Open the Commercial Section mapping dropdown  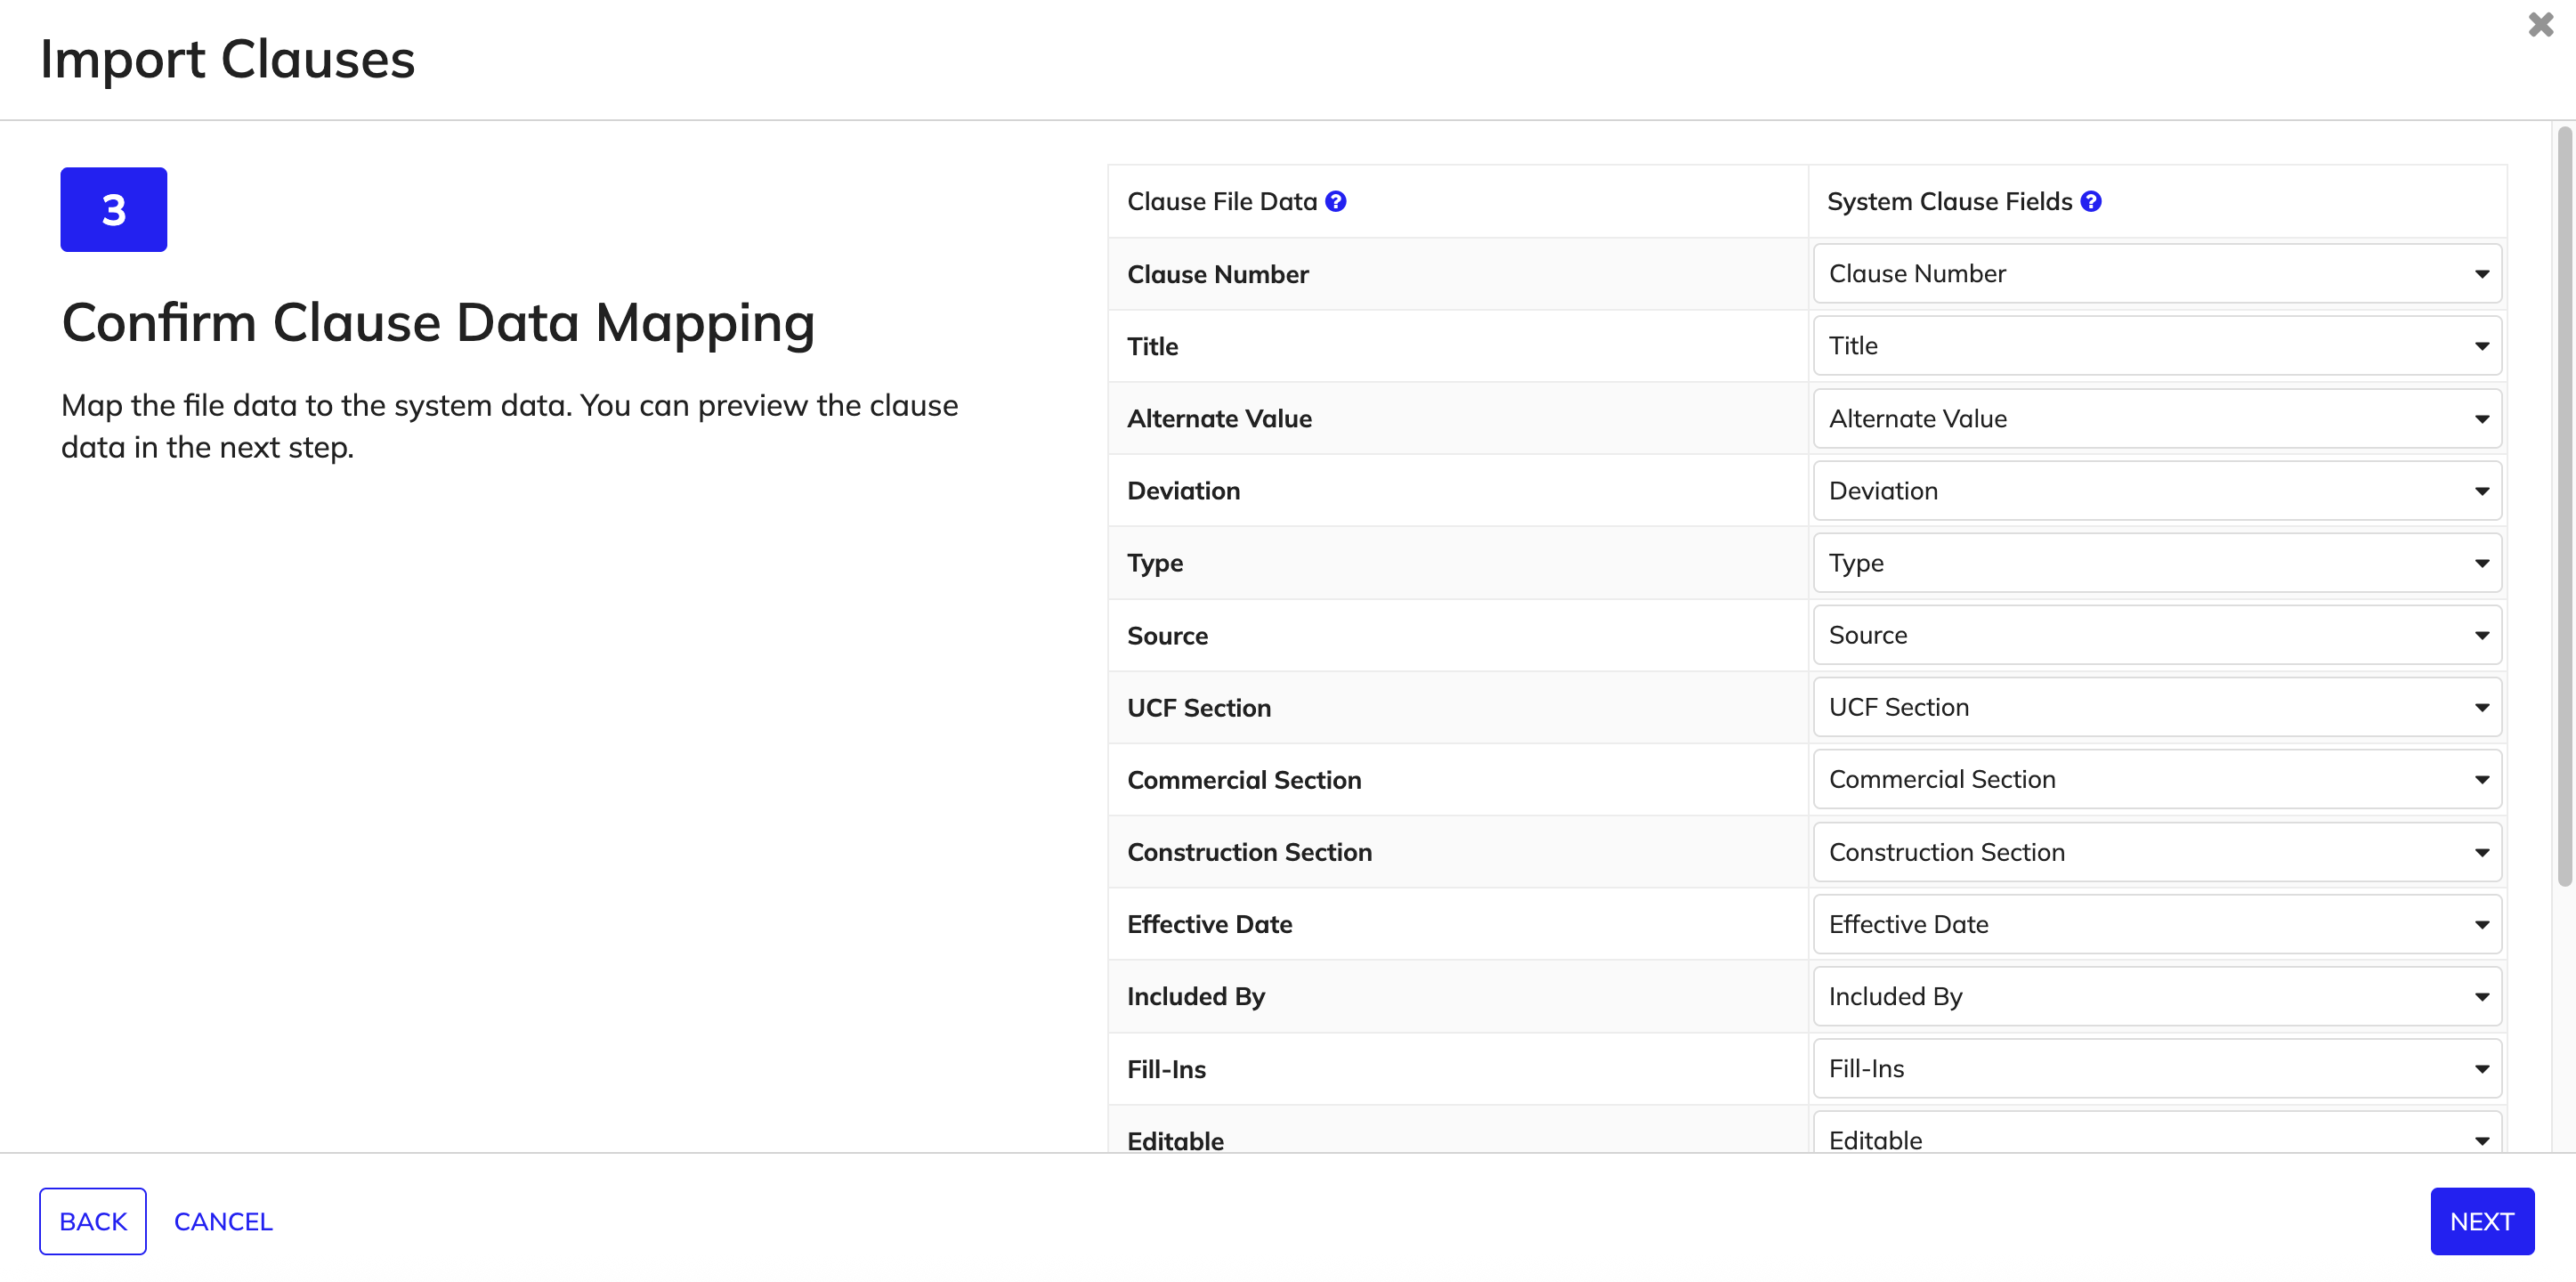click(x=2157, y=779)
